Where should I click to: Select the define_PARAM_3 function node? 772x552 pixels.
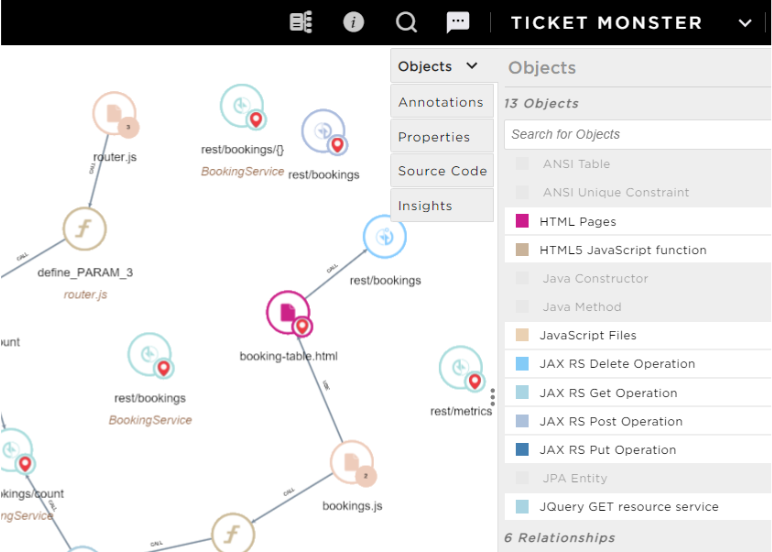84,228
